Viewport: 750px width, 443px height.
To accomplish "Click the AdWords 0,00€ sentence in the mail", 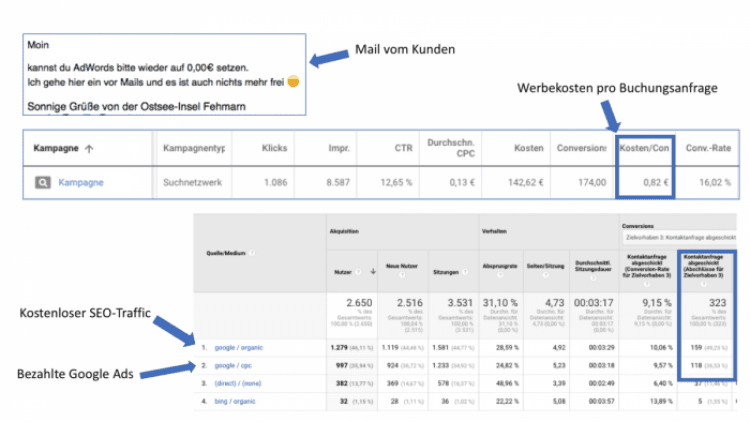I will point(138,67).
